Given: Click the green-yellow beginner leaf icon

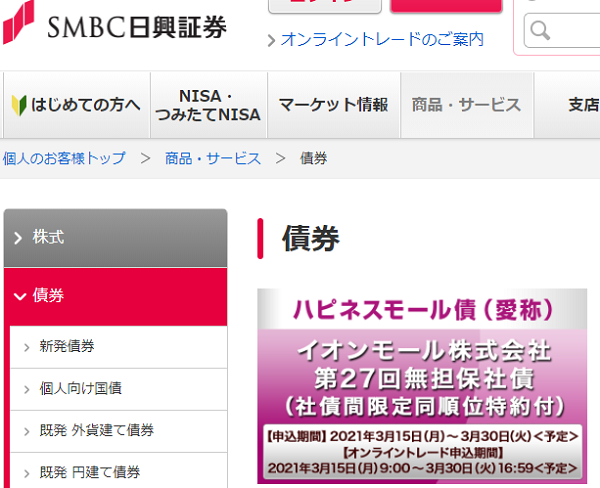Looking at the screenshot, I should point(19,105).
